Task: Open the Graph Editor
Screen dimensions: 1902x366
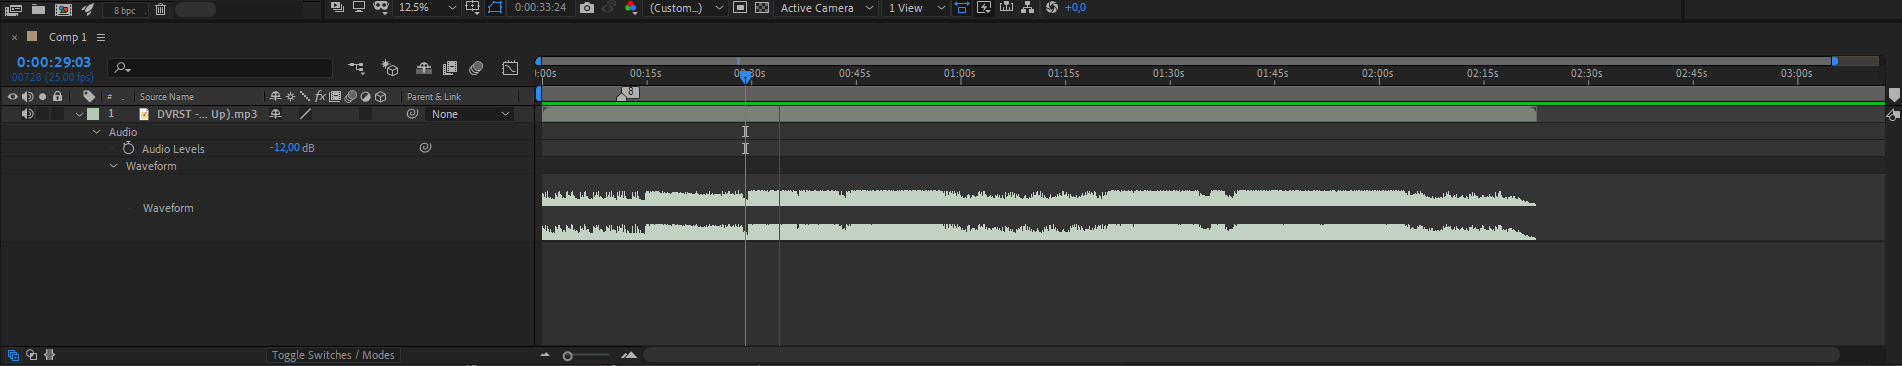Action: (x=510, y=68)
